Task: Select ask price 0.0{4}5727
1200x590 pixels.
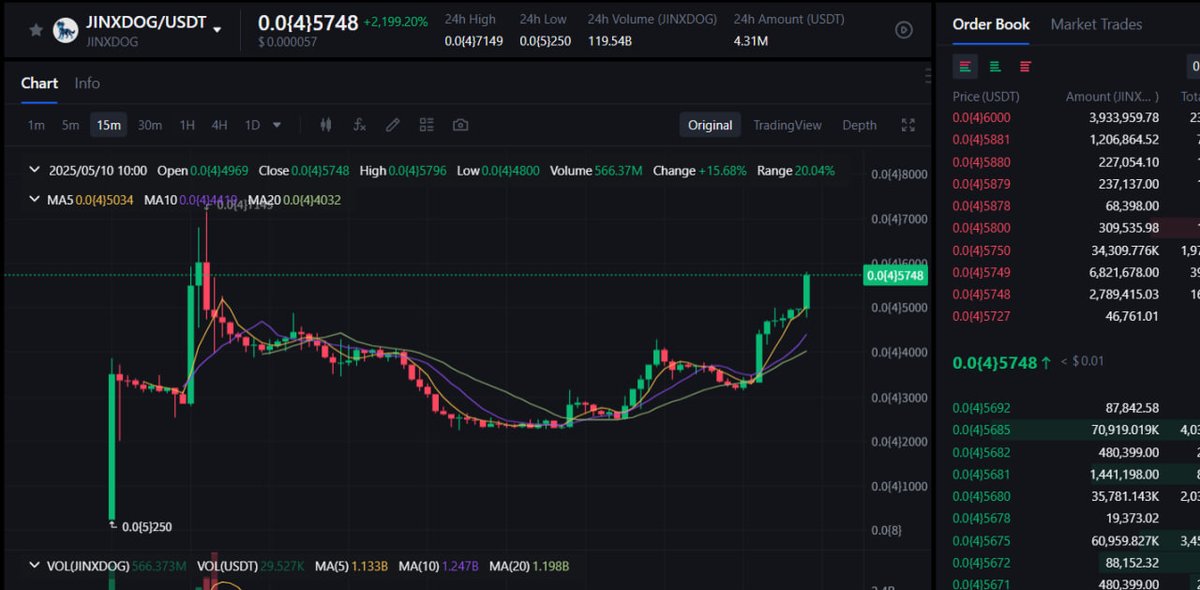Action: pyautogui.click(x=982, y=316)
